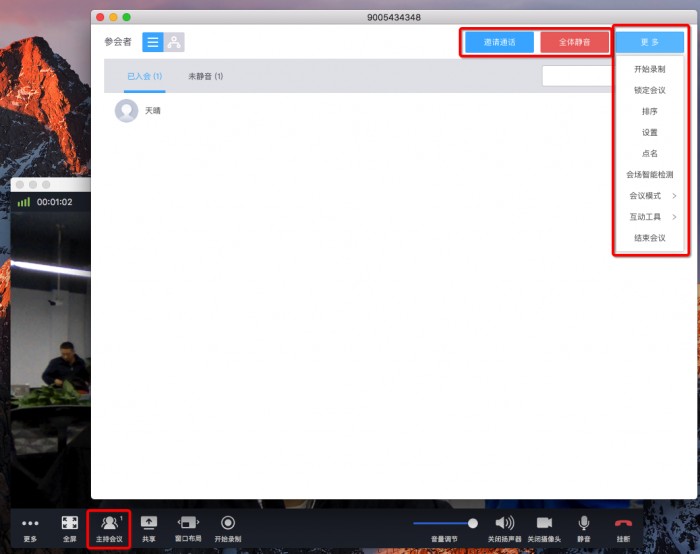This screenshot has width=700, height=554.
Task: Switch to list view of participants
Action: coord(153,42)
